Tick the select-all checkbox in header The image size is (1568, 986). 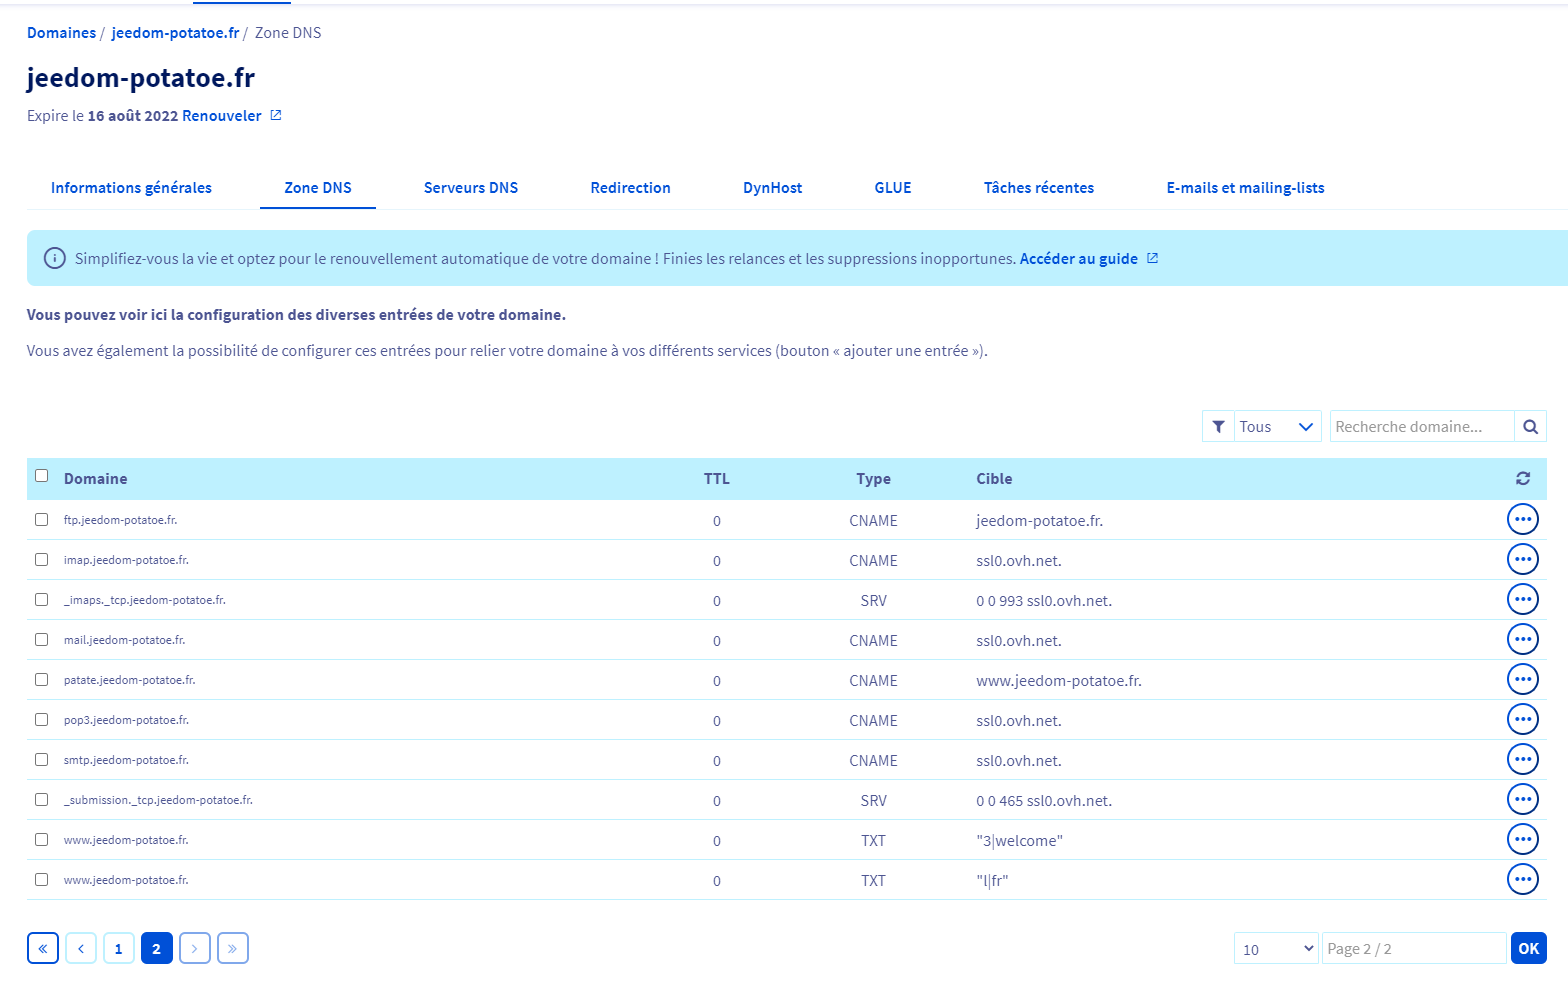[41, 476]
